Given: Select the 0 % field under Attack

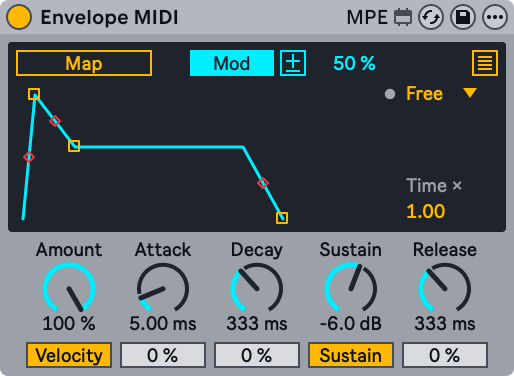Looking at the screenshot, I should pyautogui.click(x=163, y=355).
